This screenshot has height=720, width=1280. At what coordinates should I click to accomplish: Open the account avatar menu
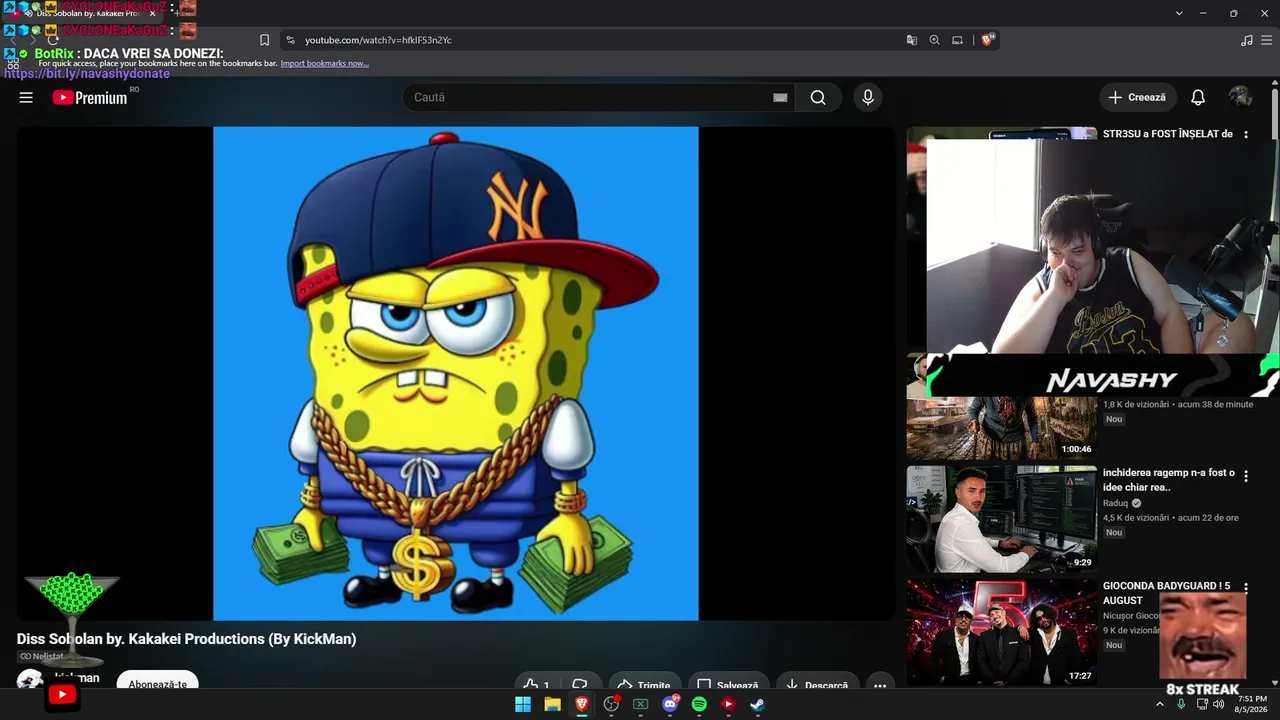tap(1241, 97)
